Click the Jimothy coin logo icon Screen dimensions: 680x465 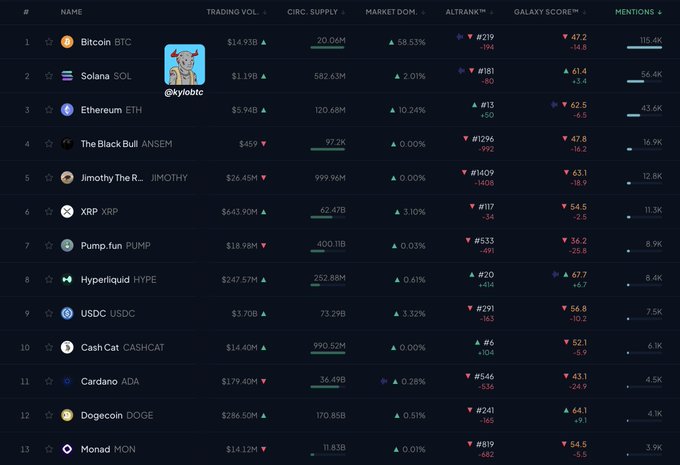point(67,178)
